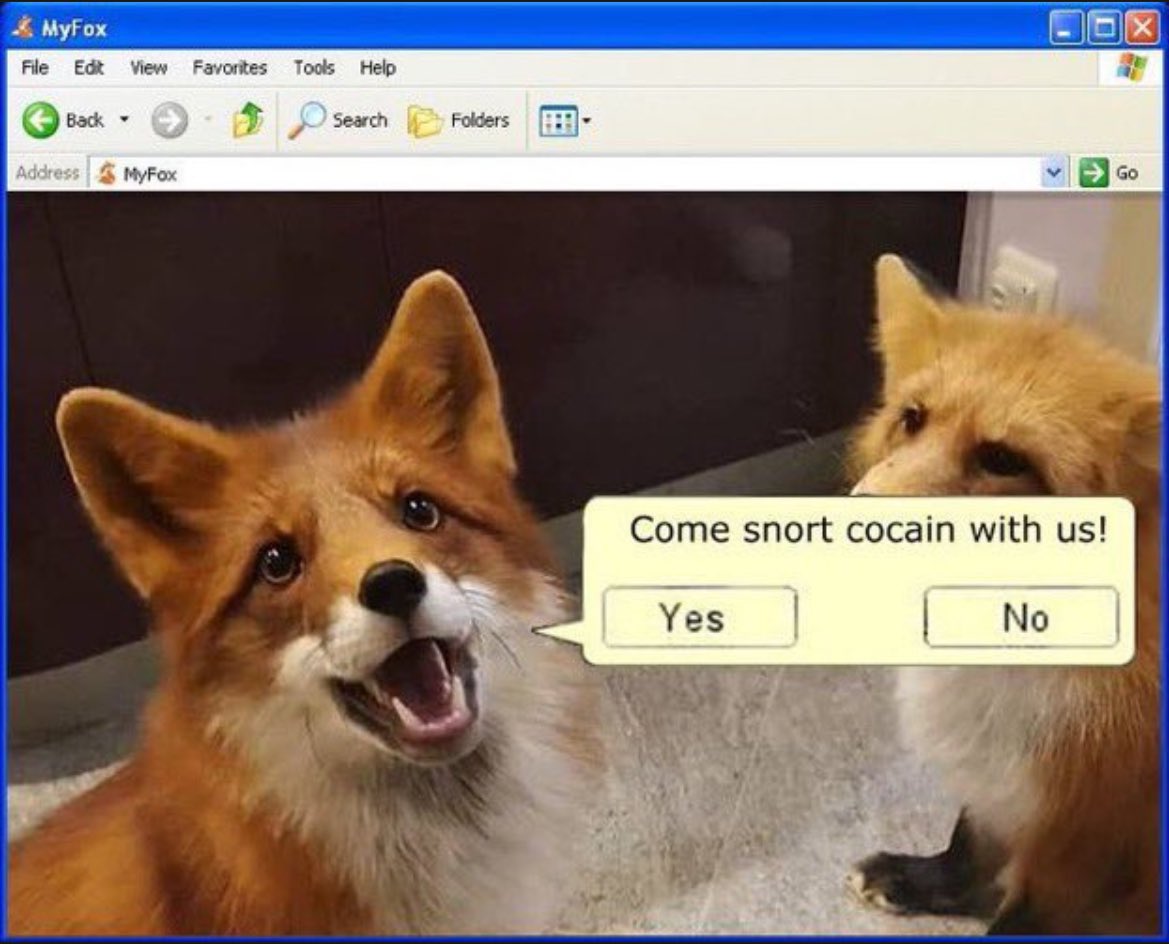Open the Favorites menu

pyautogui.click(x=230, y=67)
